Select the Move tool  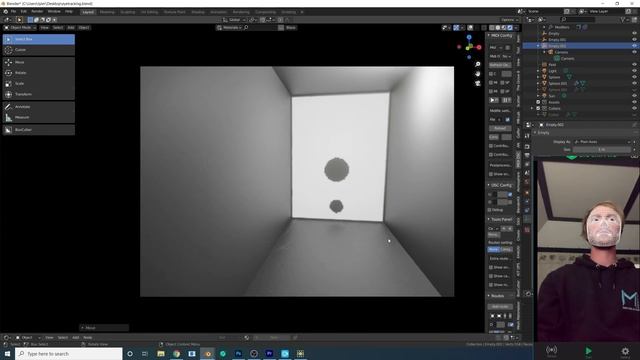(38, 62)
